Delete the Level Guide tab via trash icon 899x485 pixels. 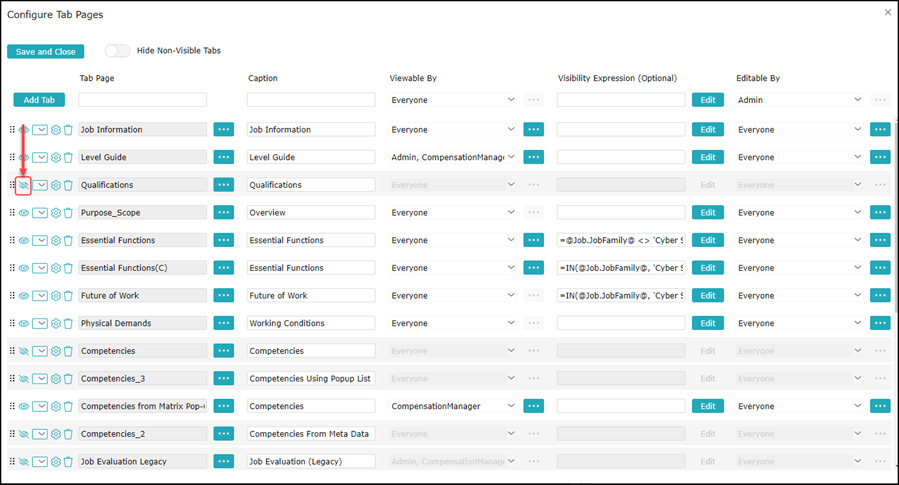(68, 158)
